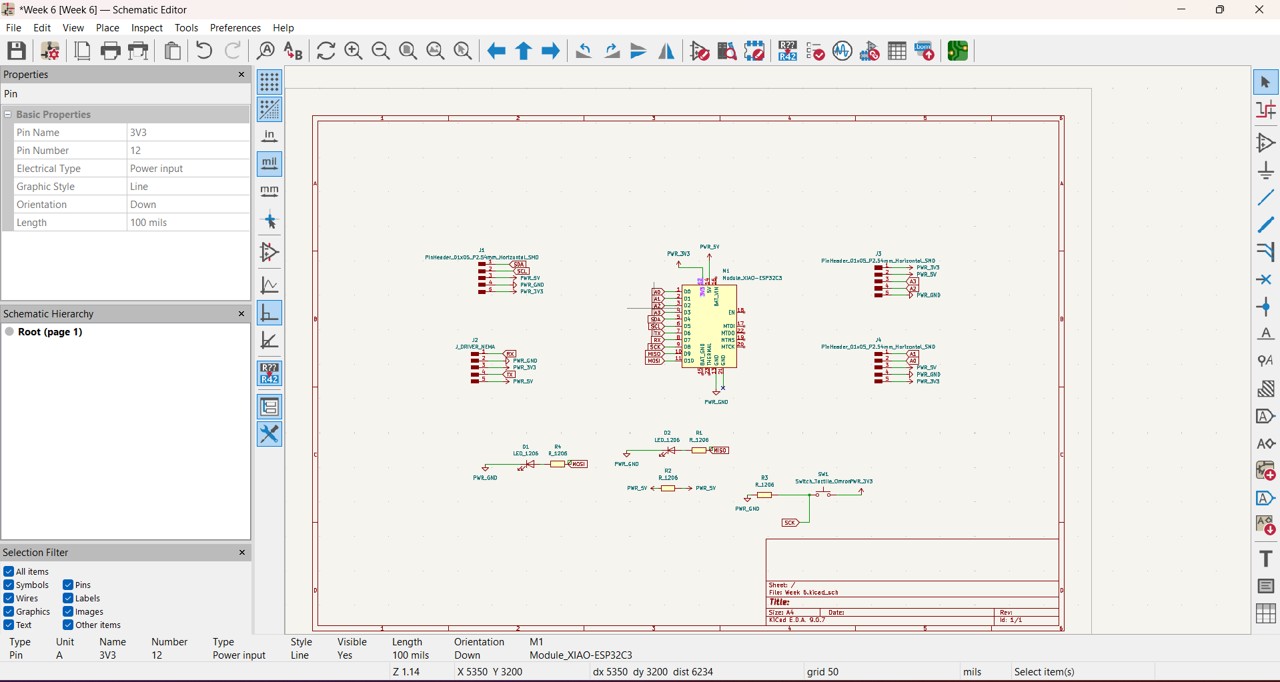Viewport: 1280px width, 682px height.
Task: Toggle the Labels selection filter
Action: [68, 598]
